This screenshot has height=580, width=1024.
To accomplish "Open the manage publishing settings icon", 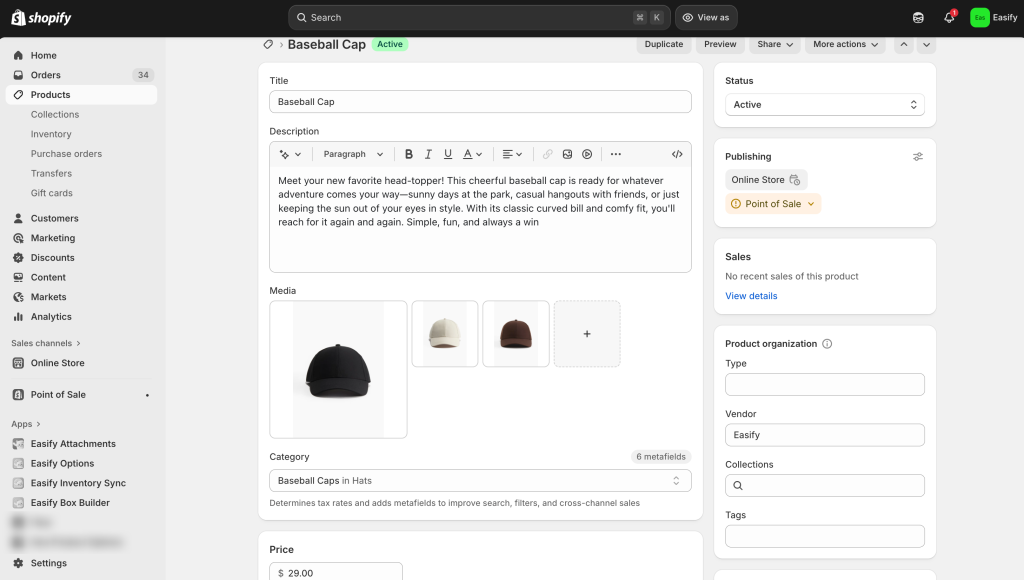I will pos(918,157).
